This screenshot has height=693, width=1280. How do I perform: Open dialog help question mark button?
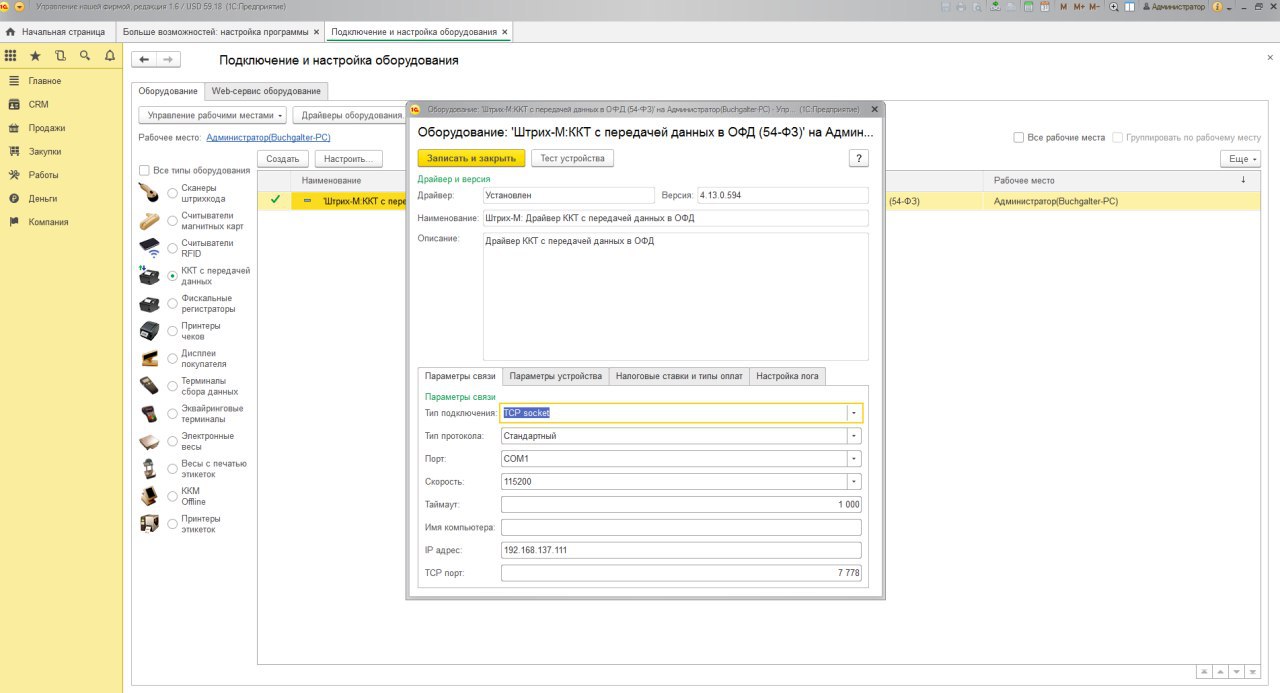[859, 158]
